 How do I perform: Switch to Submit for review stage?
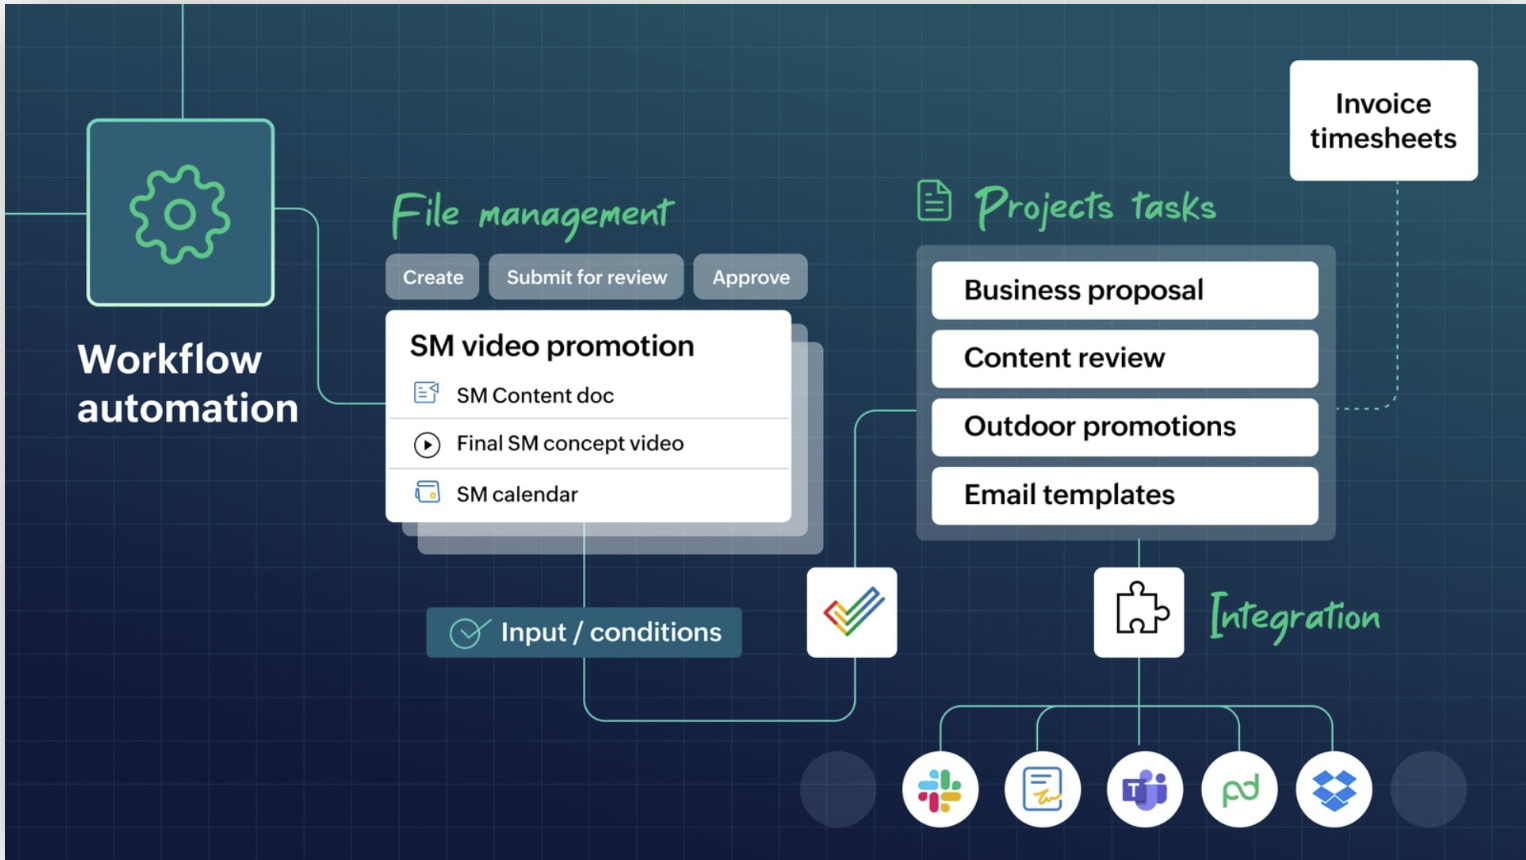click(x=586, y=277)
